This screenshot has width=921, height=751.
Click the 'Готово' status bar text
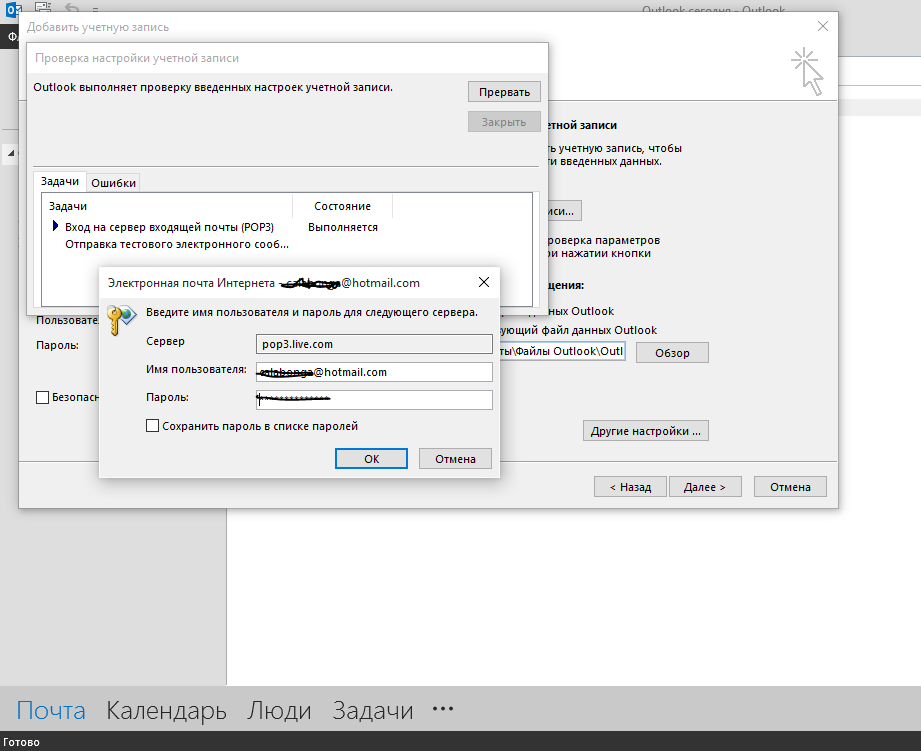pos(21,742)
